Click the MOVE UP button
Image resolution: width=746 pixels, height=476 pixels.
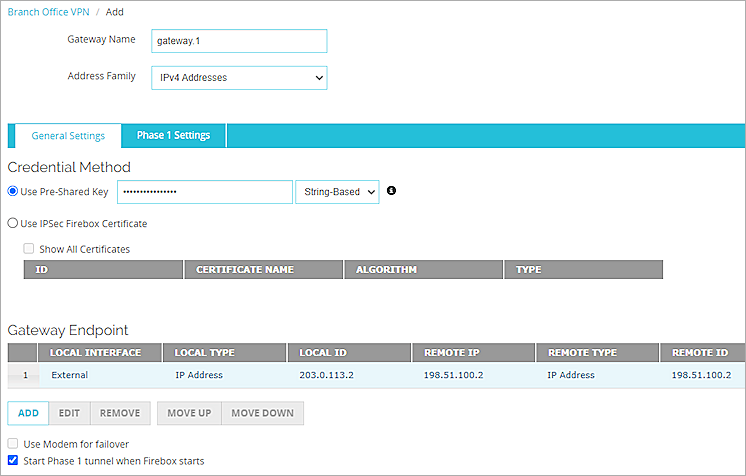coord(187,413)
